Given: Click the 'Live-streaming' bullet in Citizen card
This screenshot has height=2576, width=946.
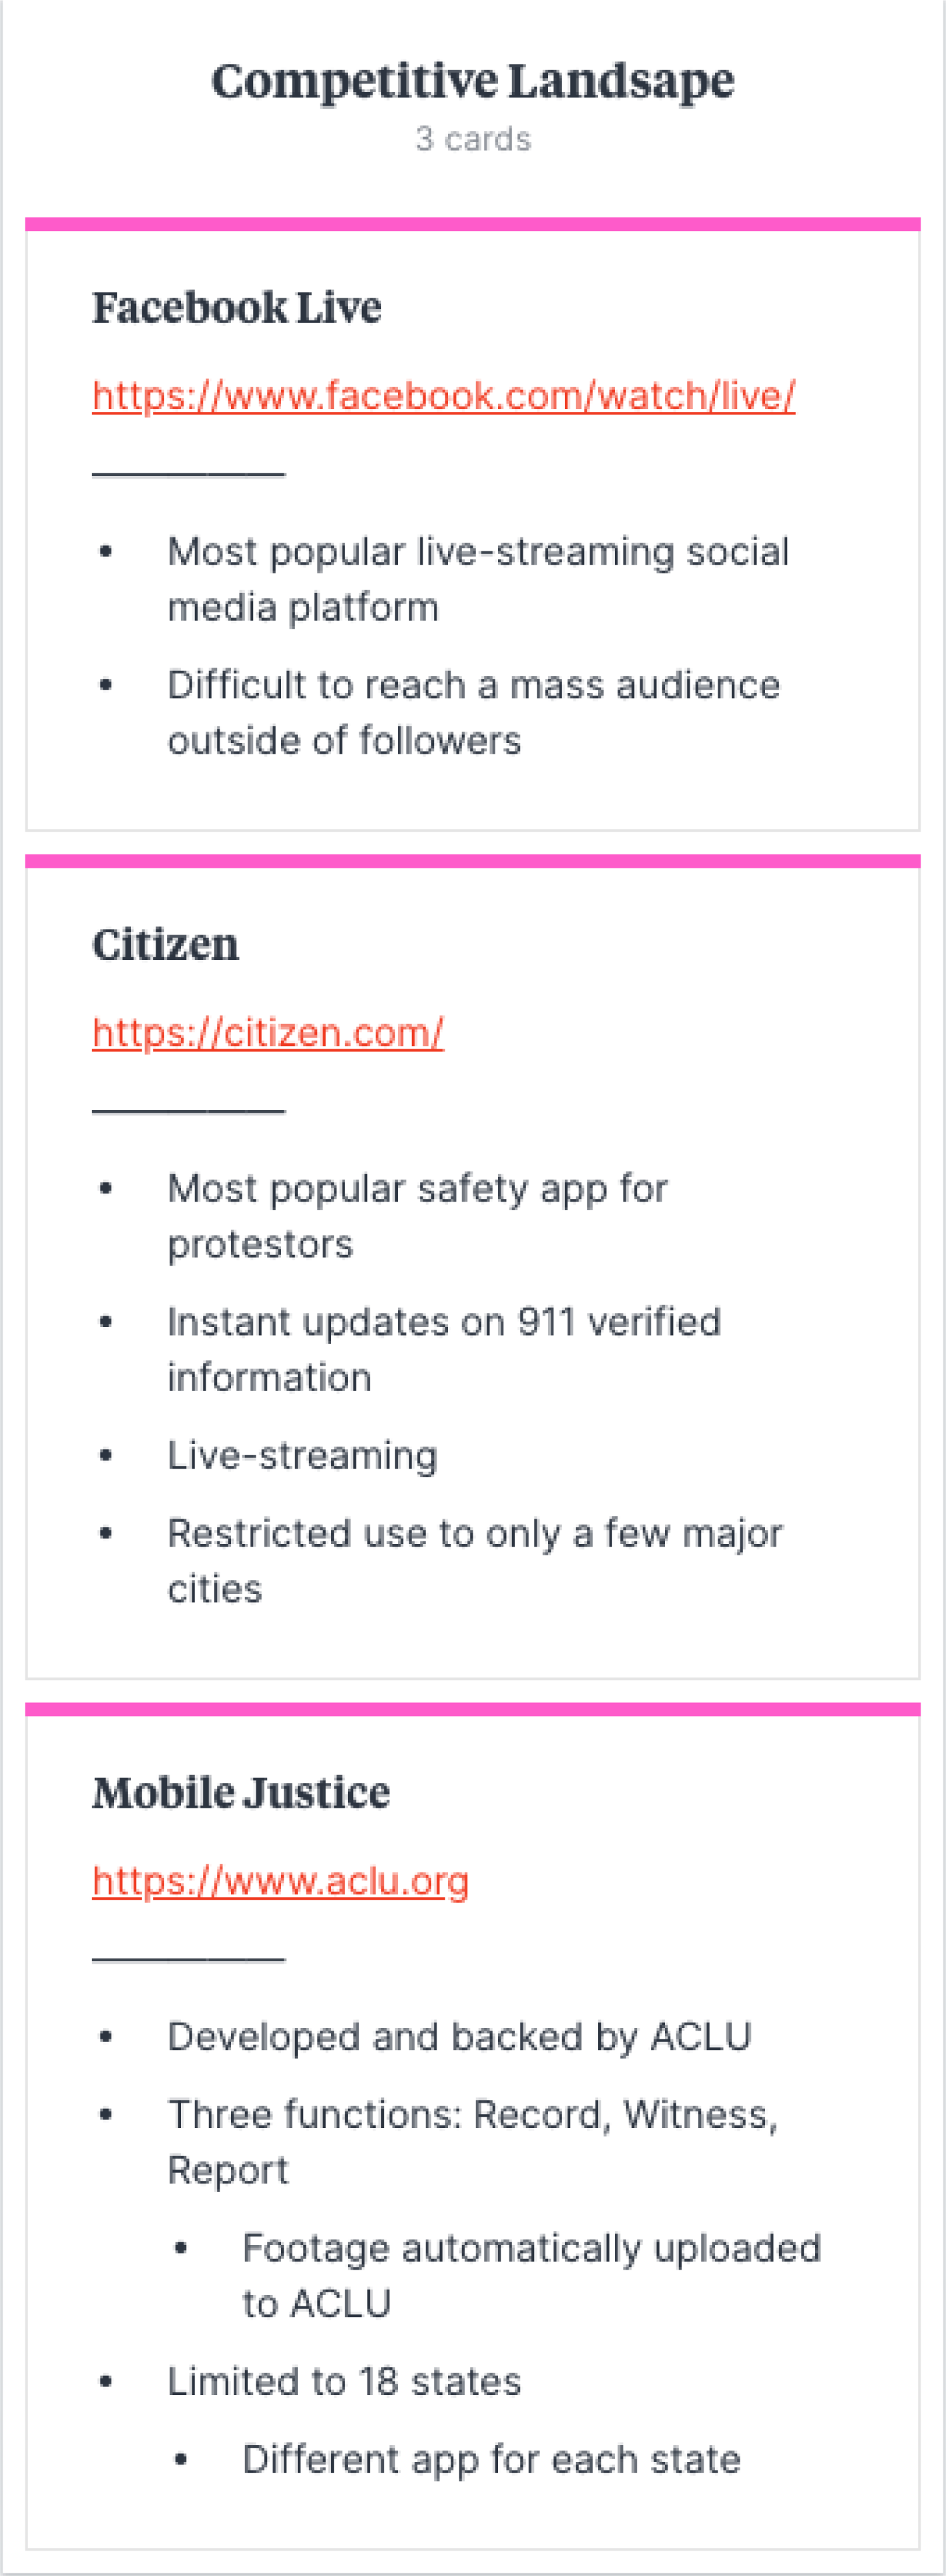Looking at the screenshot, I should 302,1456.
